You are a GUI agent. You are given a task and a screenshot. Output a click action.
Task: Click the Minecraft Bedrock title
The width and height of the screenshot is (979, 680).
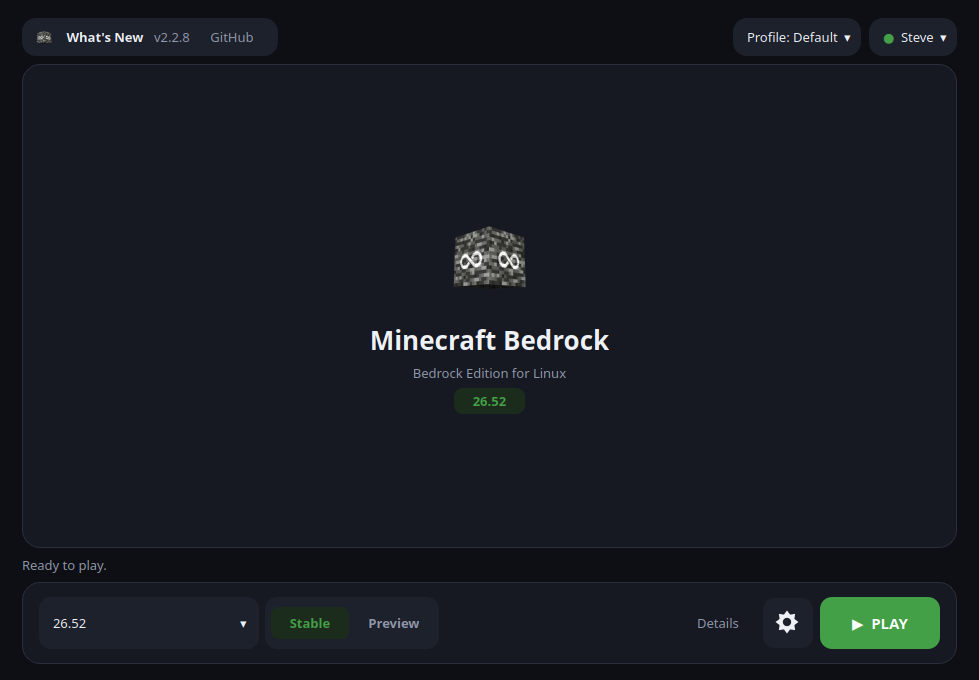[490, 340]
